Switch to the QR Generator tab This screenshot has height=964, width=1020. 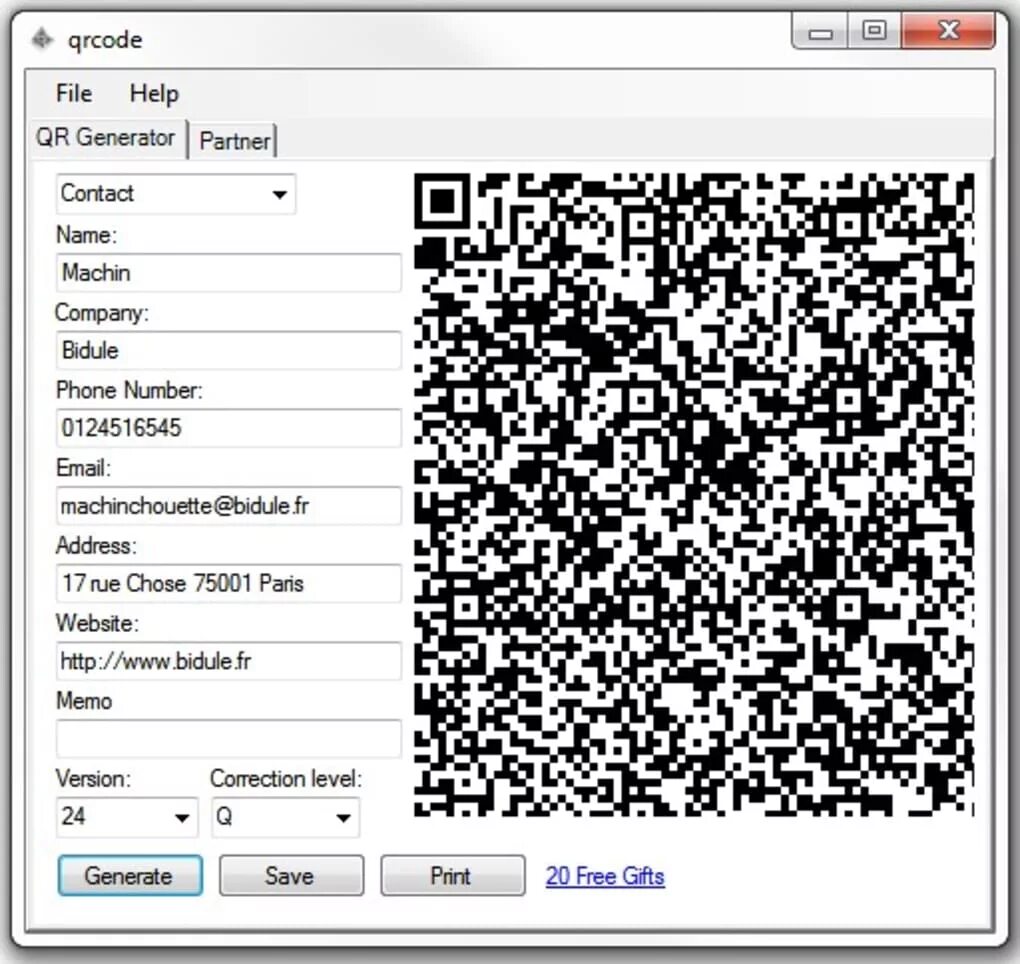pos(107,138)
